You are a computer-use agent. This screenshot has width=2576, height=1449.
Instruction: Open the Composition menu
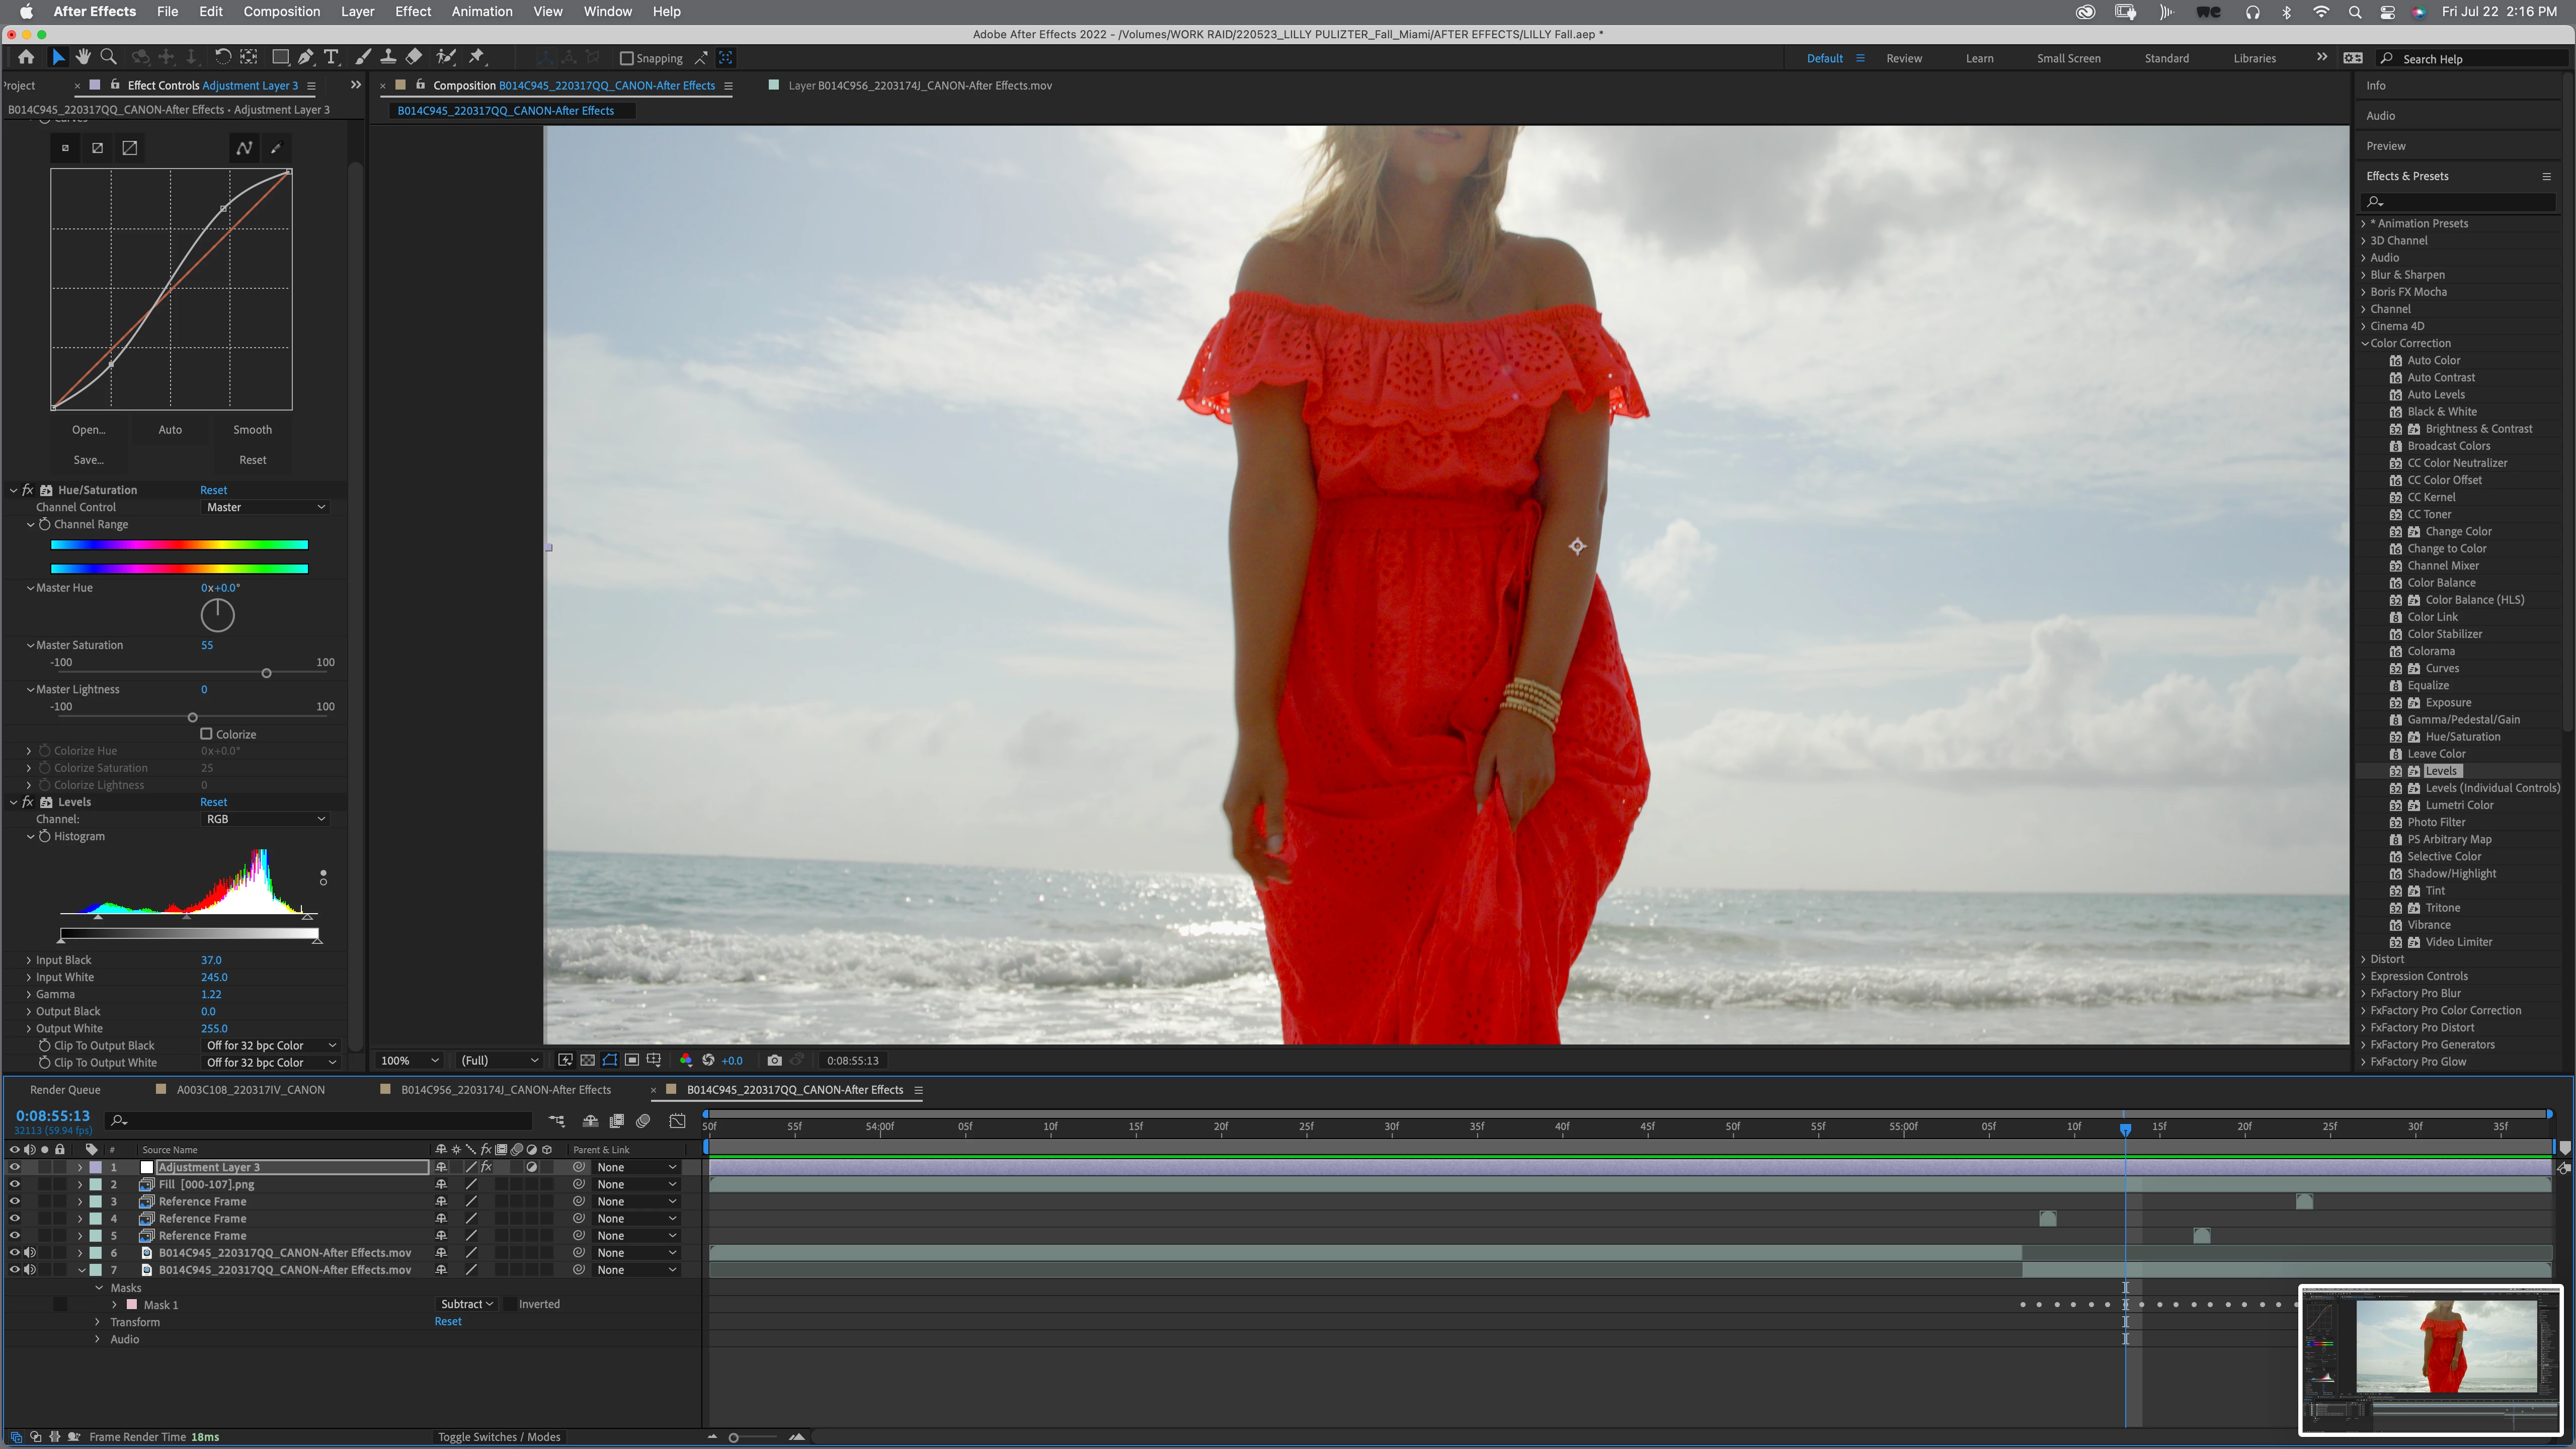pos(282,11)
